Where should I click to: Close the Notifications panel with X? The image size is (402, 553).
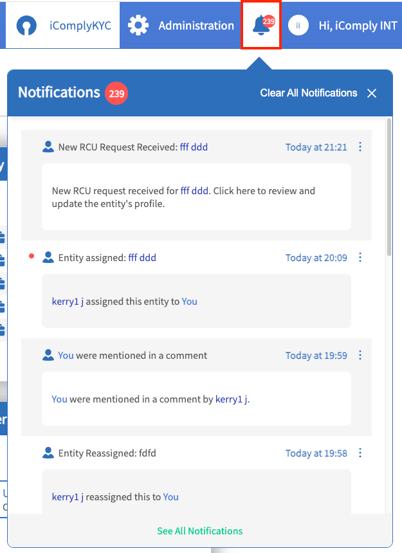(372, 93)
